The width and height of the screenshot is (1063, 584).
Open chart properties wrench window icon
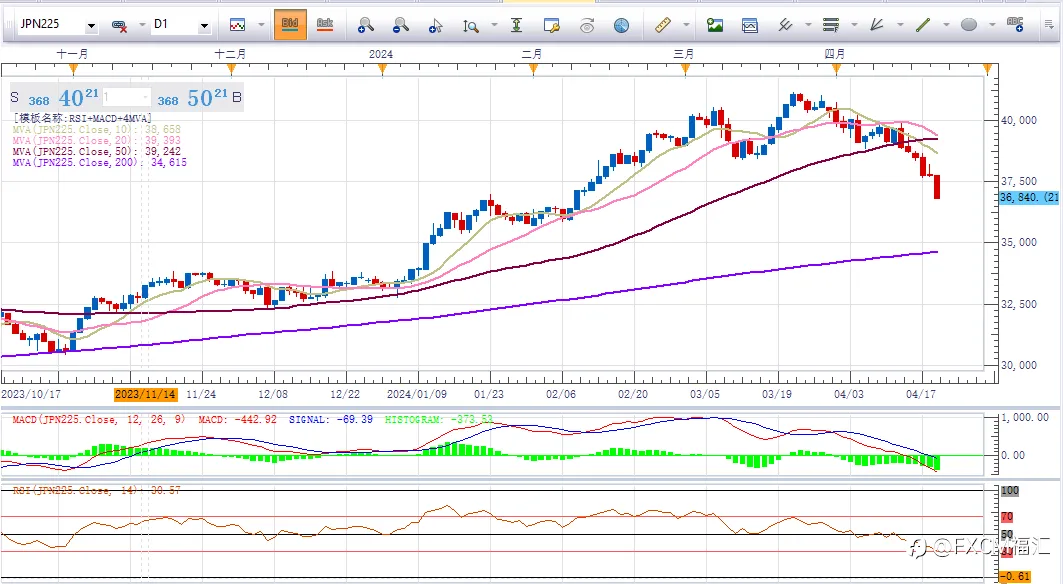[x=552, y=26]
